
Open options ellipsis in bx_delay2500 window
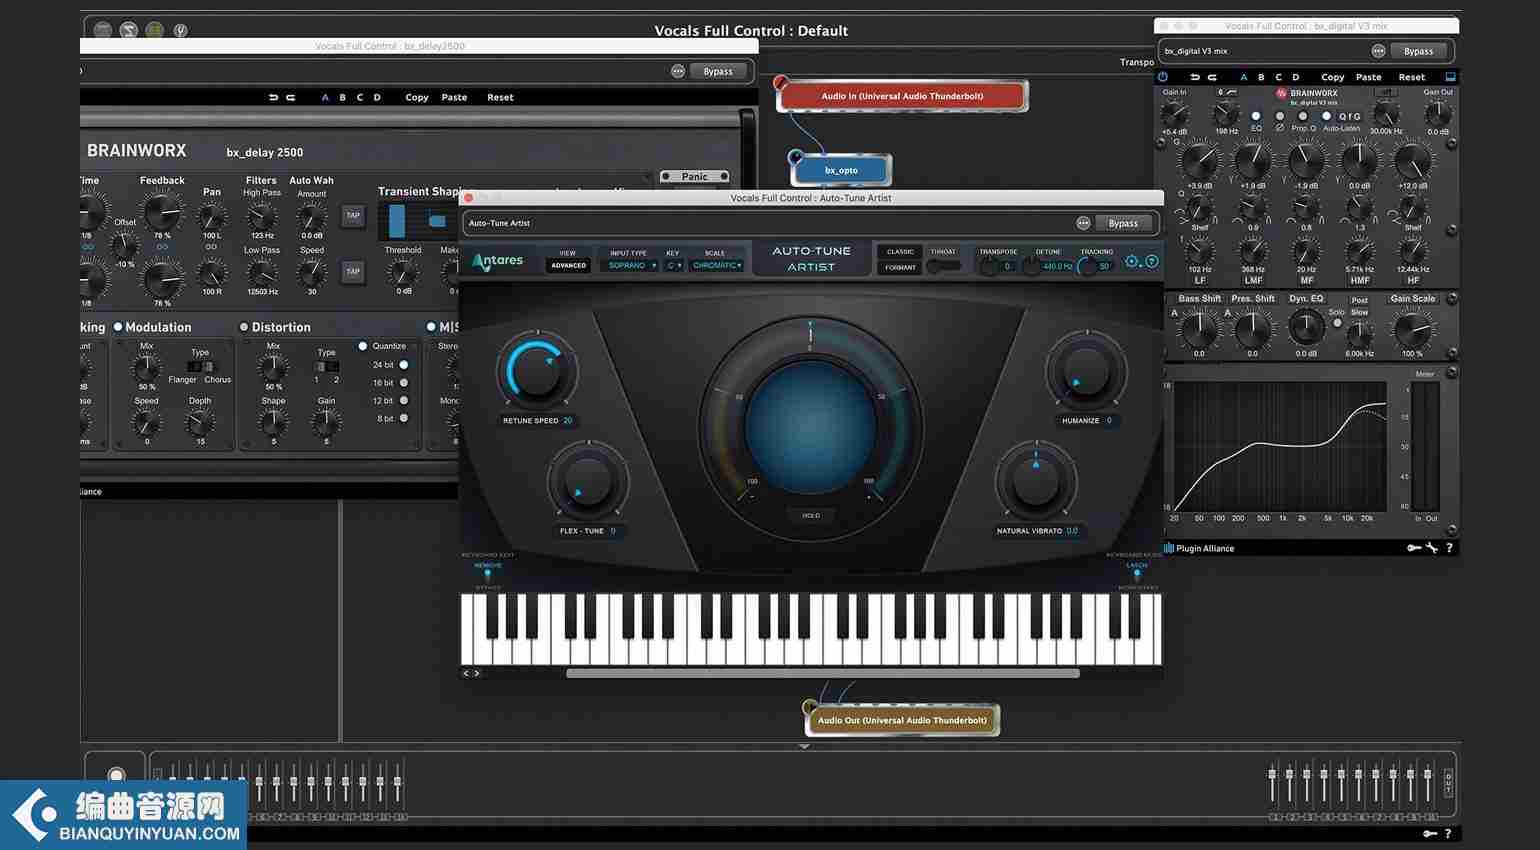click(678, 71)
